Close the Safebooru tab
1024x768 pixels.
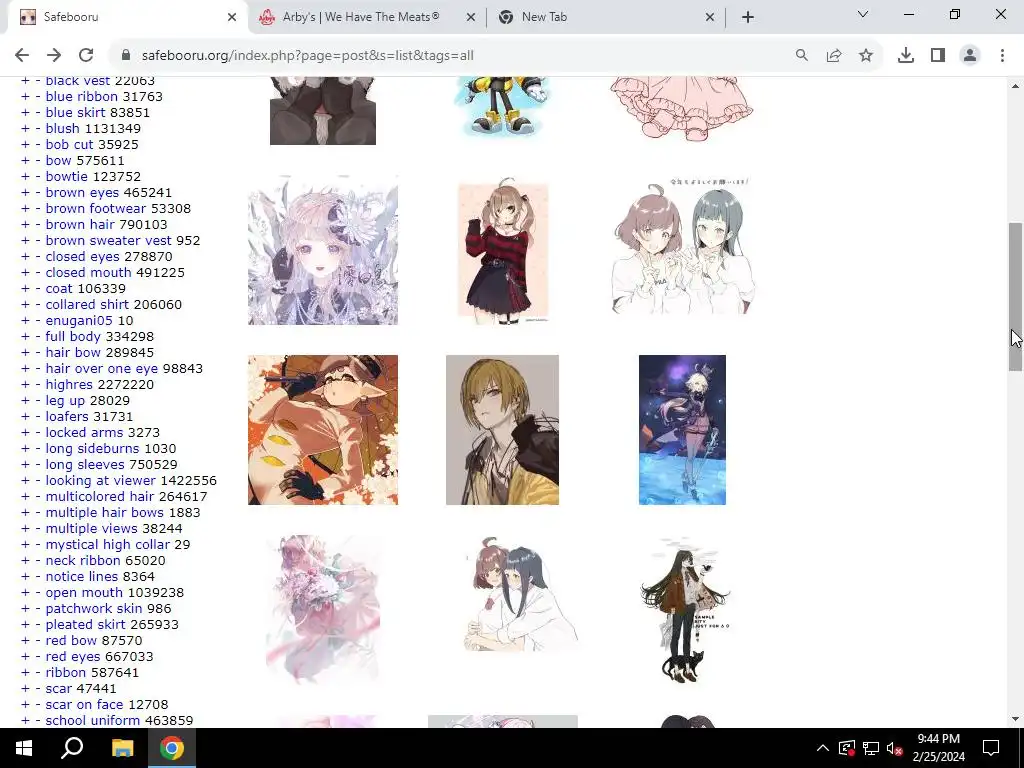coord(232,17)
